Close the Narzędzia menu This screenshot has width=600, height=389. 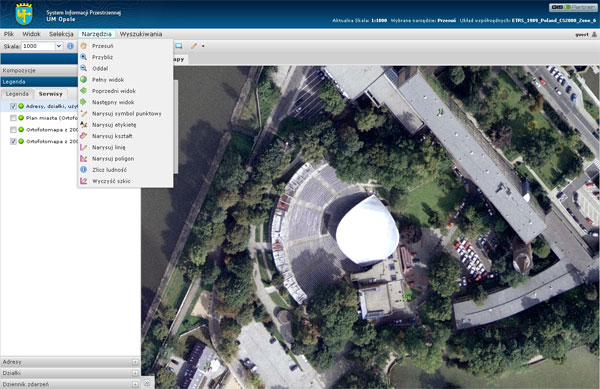[96, 34]
